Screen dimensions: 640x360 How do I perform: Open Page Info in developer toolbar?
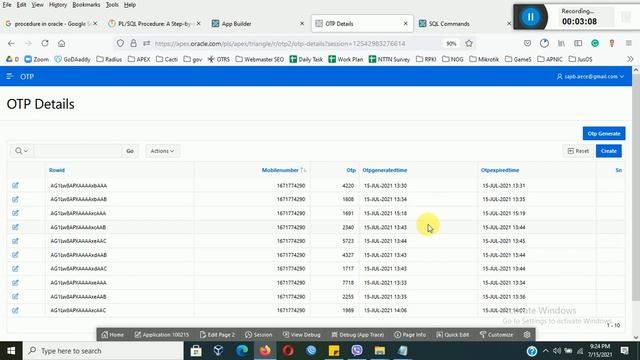click(410, 335)
